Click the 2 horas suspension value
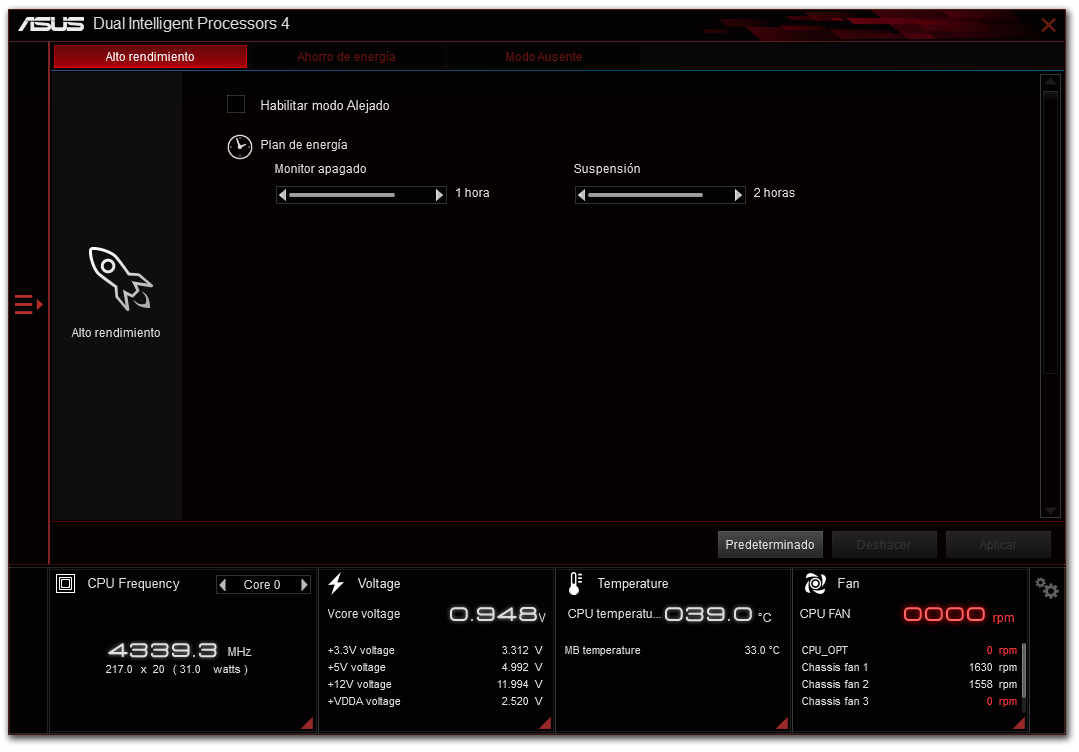This screenshot has height=752, width=1079. [774, 193]
